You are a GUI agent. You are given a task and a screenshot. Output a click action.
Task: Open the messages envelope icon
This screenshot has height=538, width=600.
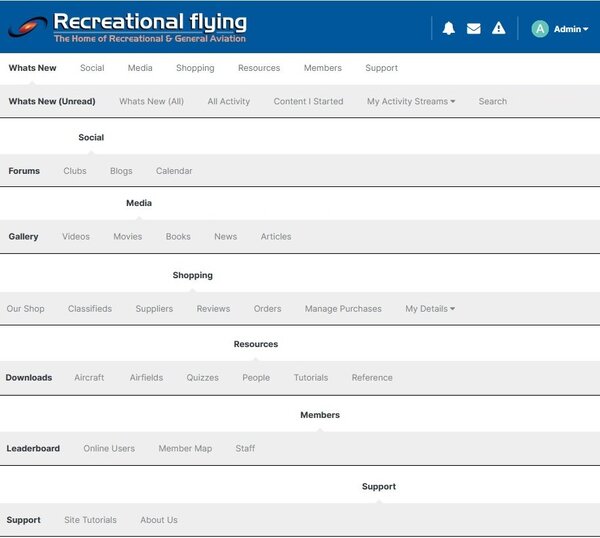click(473, 29)
